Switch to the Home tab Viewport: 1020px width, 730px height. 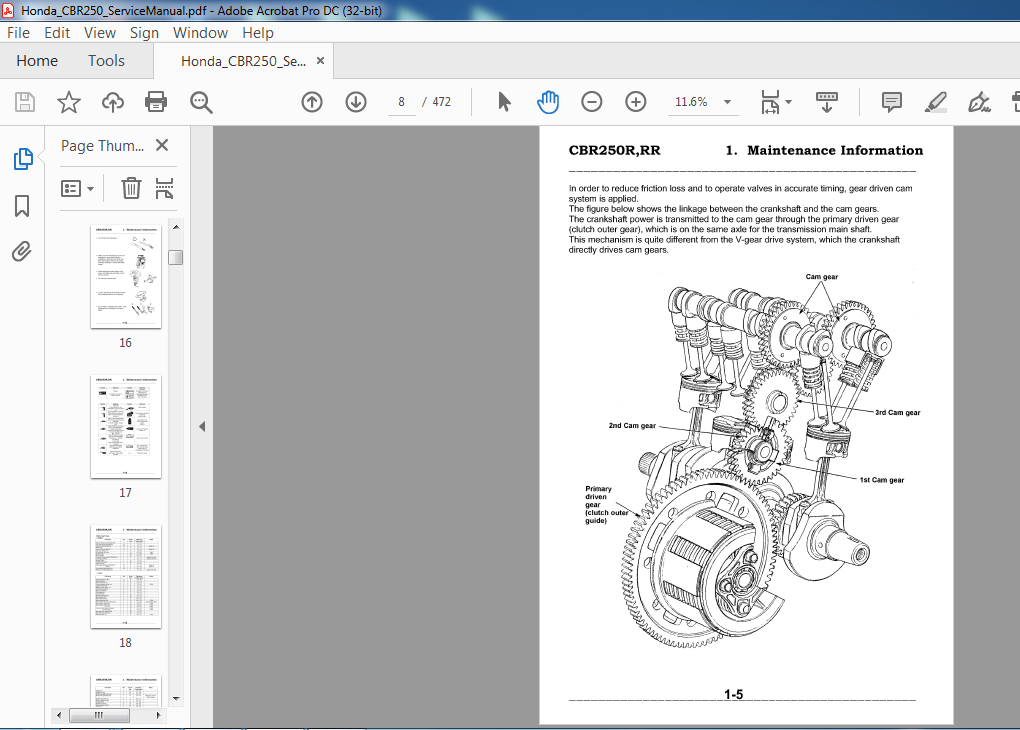coord(37,61)
